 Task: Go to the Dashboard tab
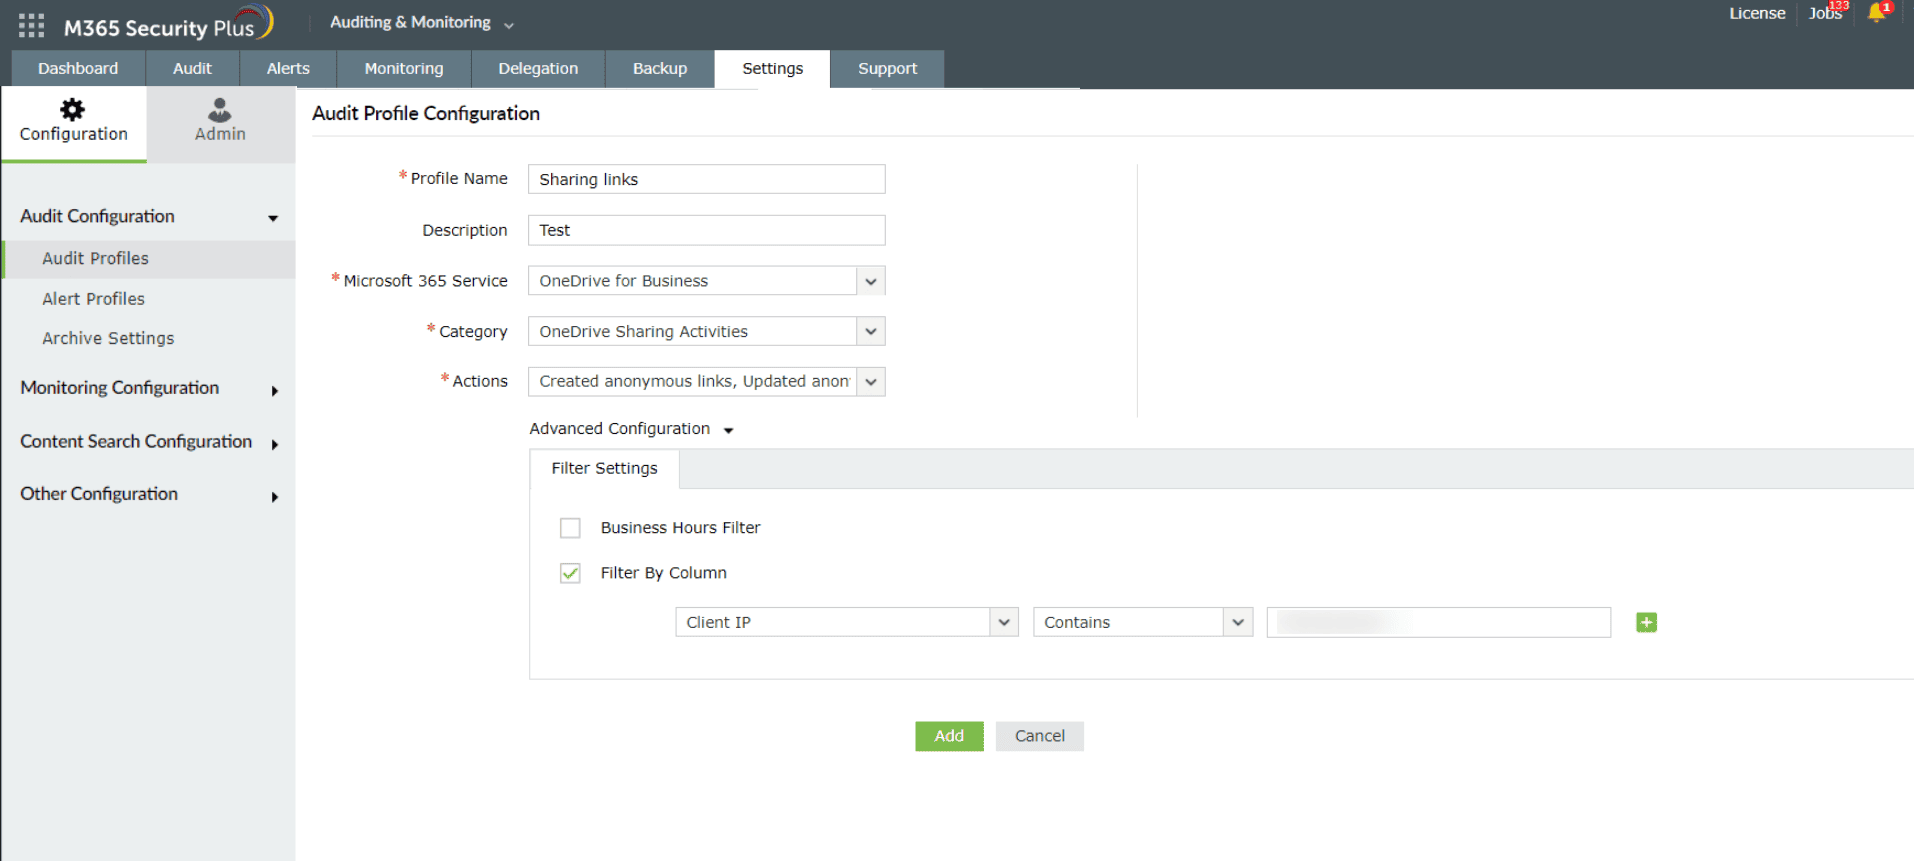point(78,69)
